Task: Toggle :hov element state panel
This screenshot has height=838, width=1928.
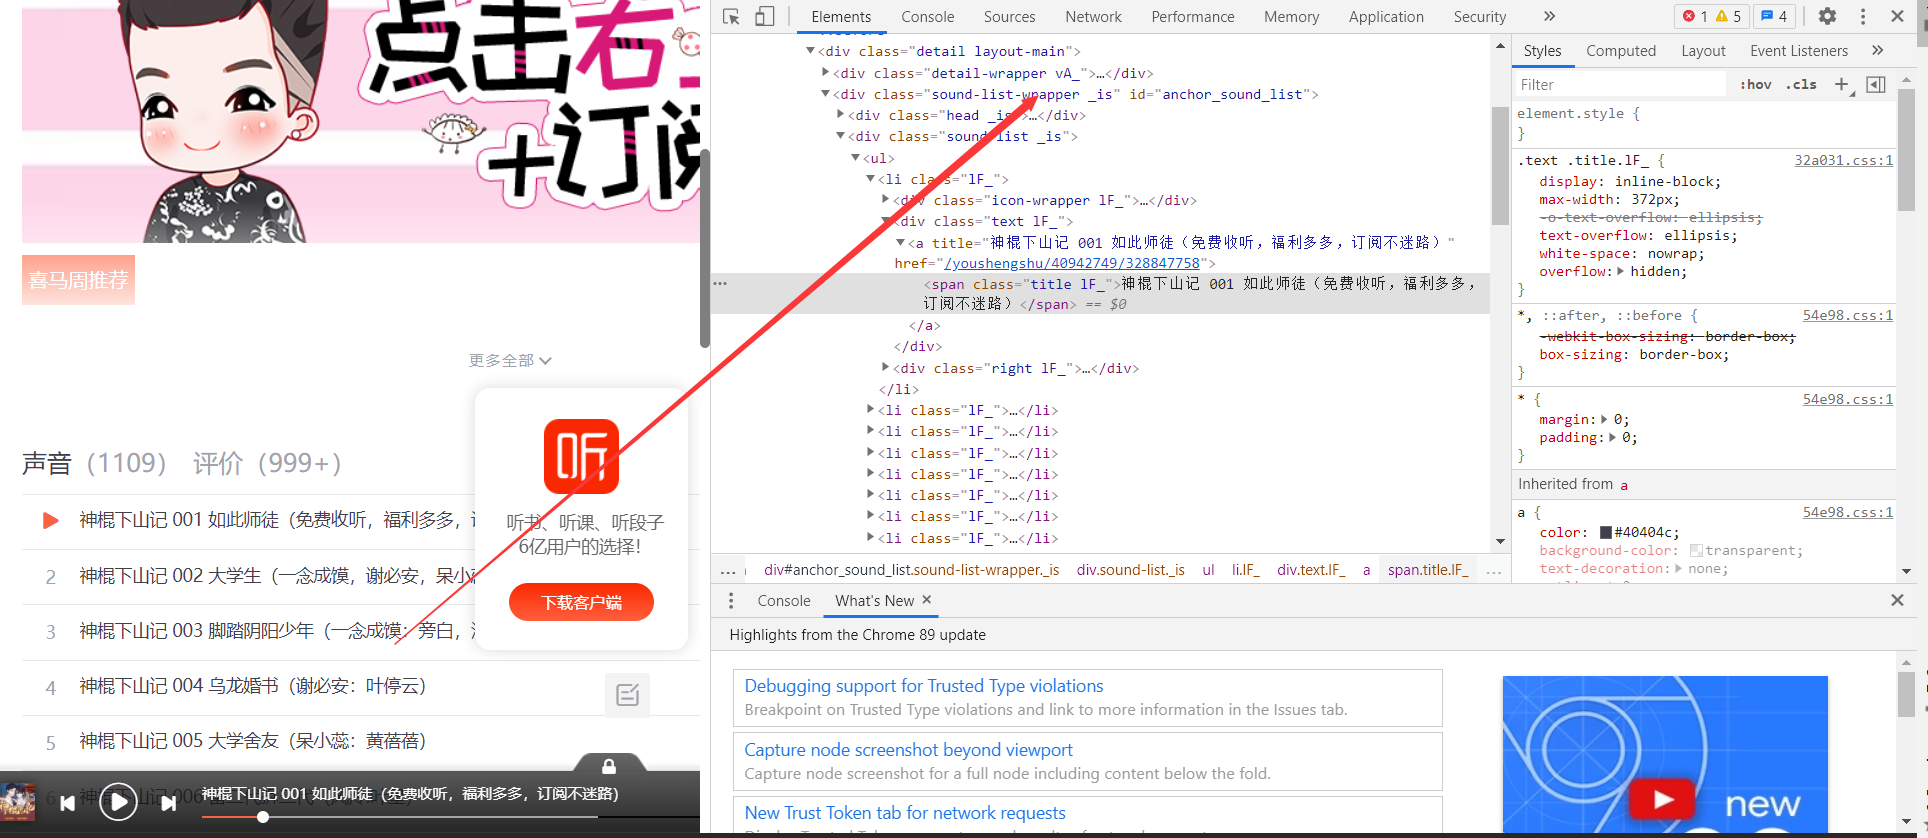Action: [x=1755, y=84]
